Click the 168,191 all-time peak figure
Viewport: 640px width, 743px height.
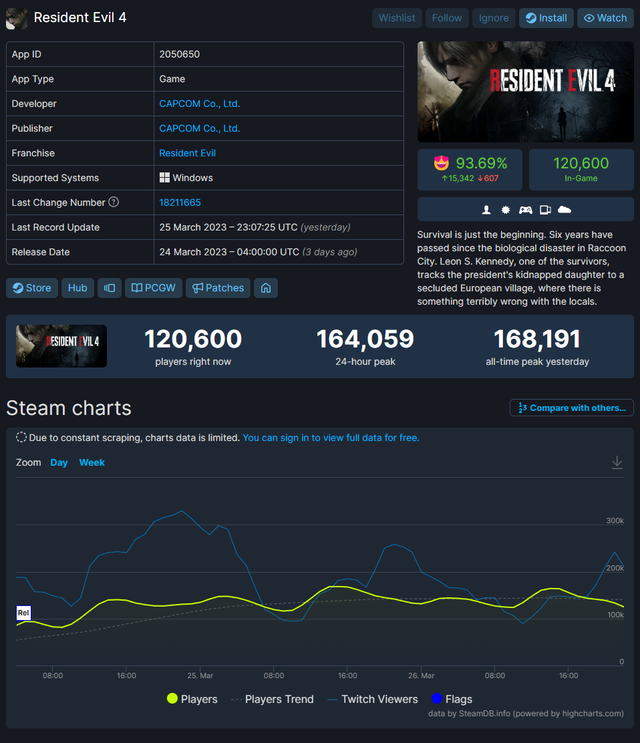tap(537, 339)
